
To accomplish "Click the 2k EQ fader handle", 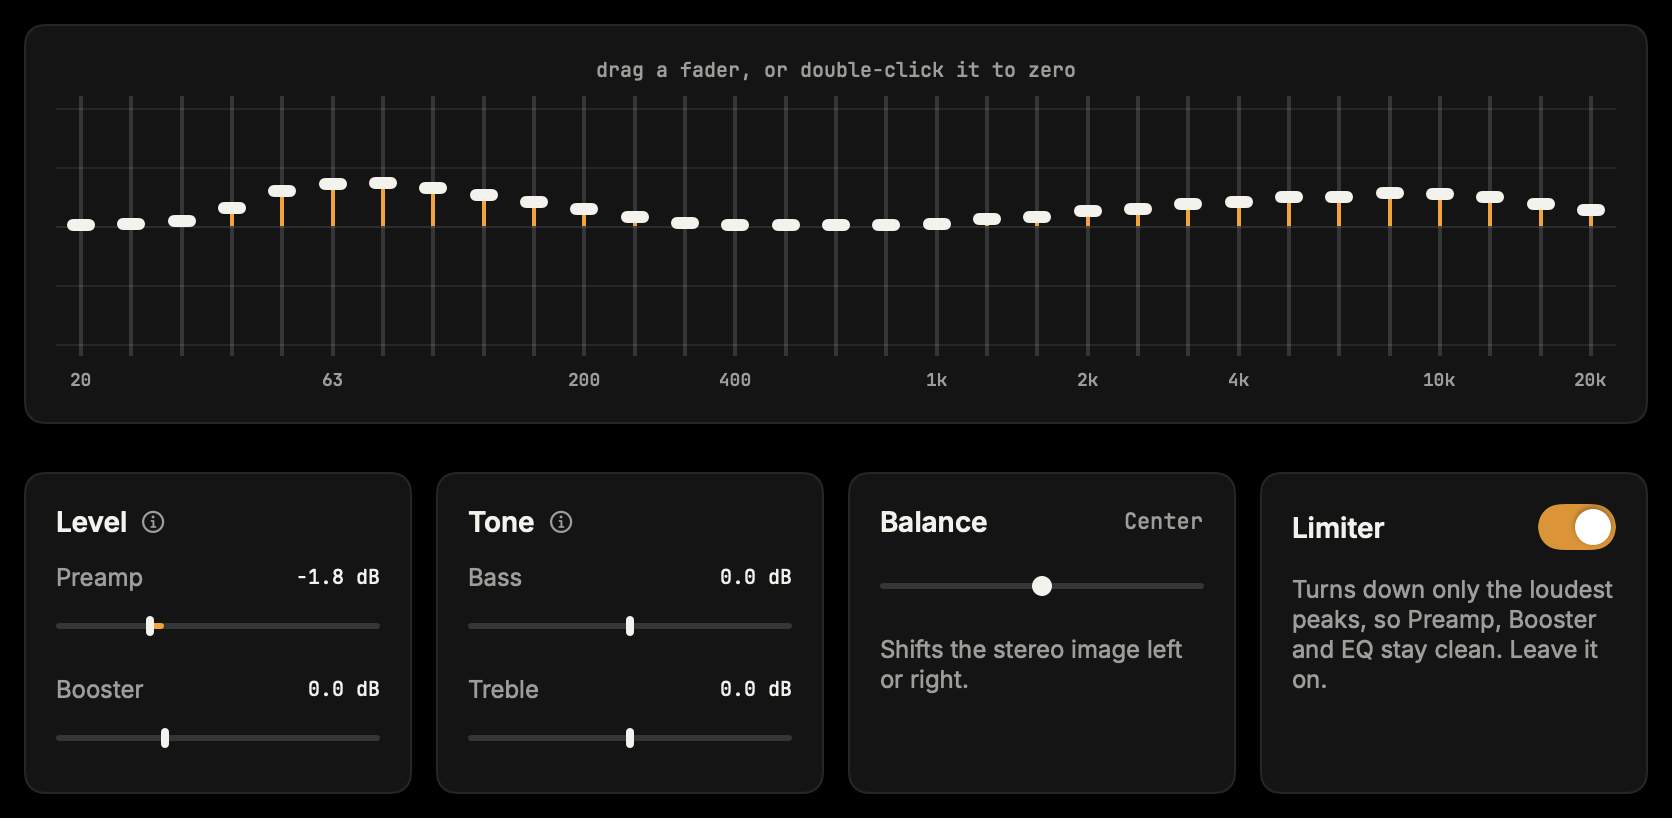I will (x=1088, y=211).
